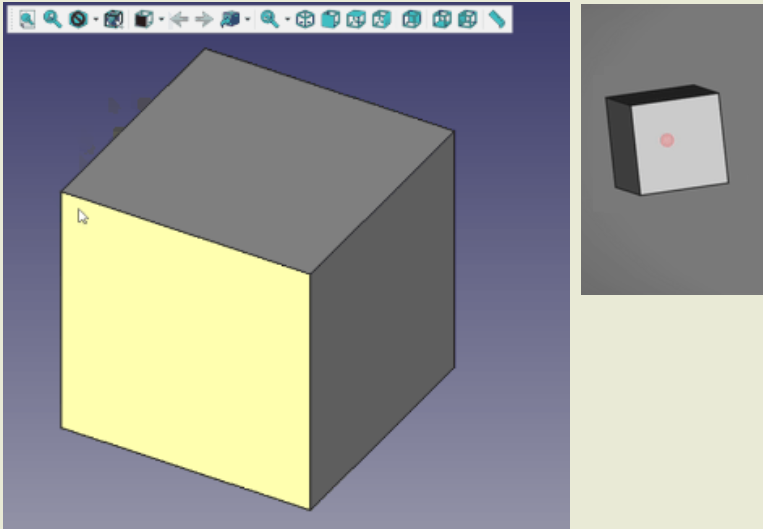Expand dropdown arrow beside blue cube icon
This screenshot has width=763, height=529.
(x=247, y=19)
